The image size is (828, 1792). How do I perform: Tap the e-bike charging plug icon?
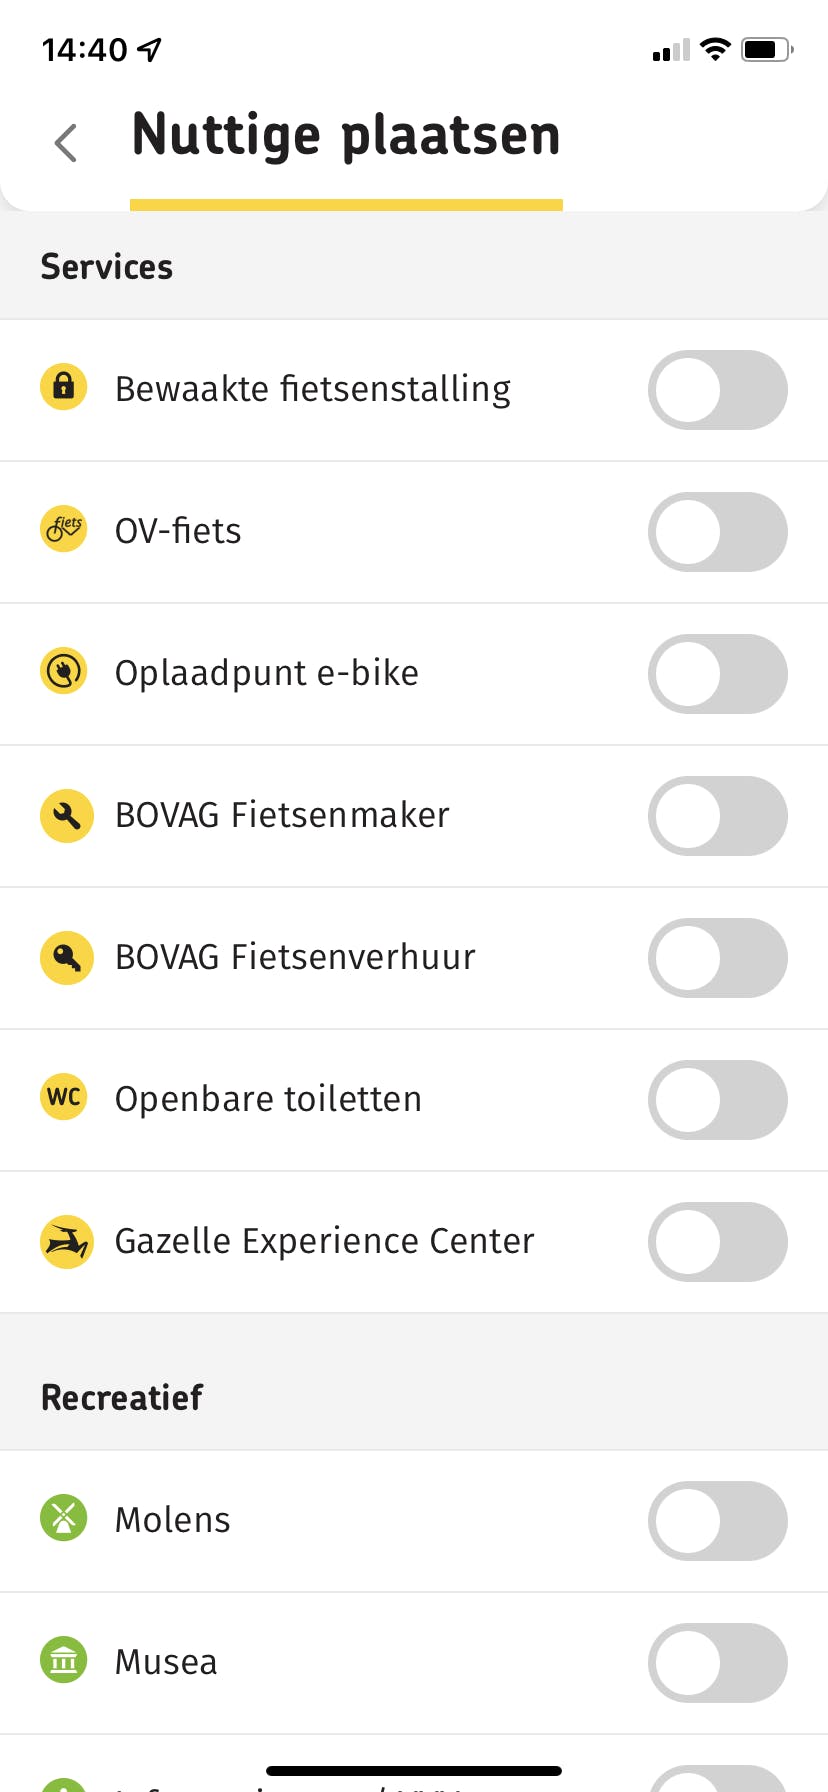(64, 671)
